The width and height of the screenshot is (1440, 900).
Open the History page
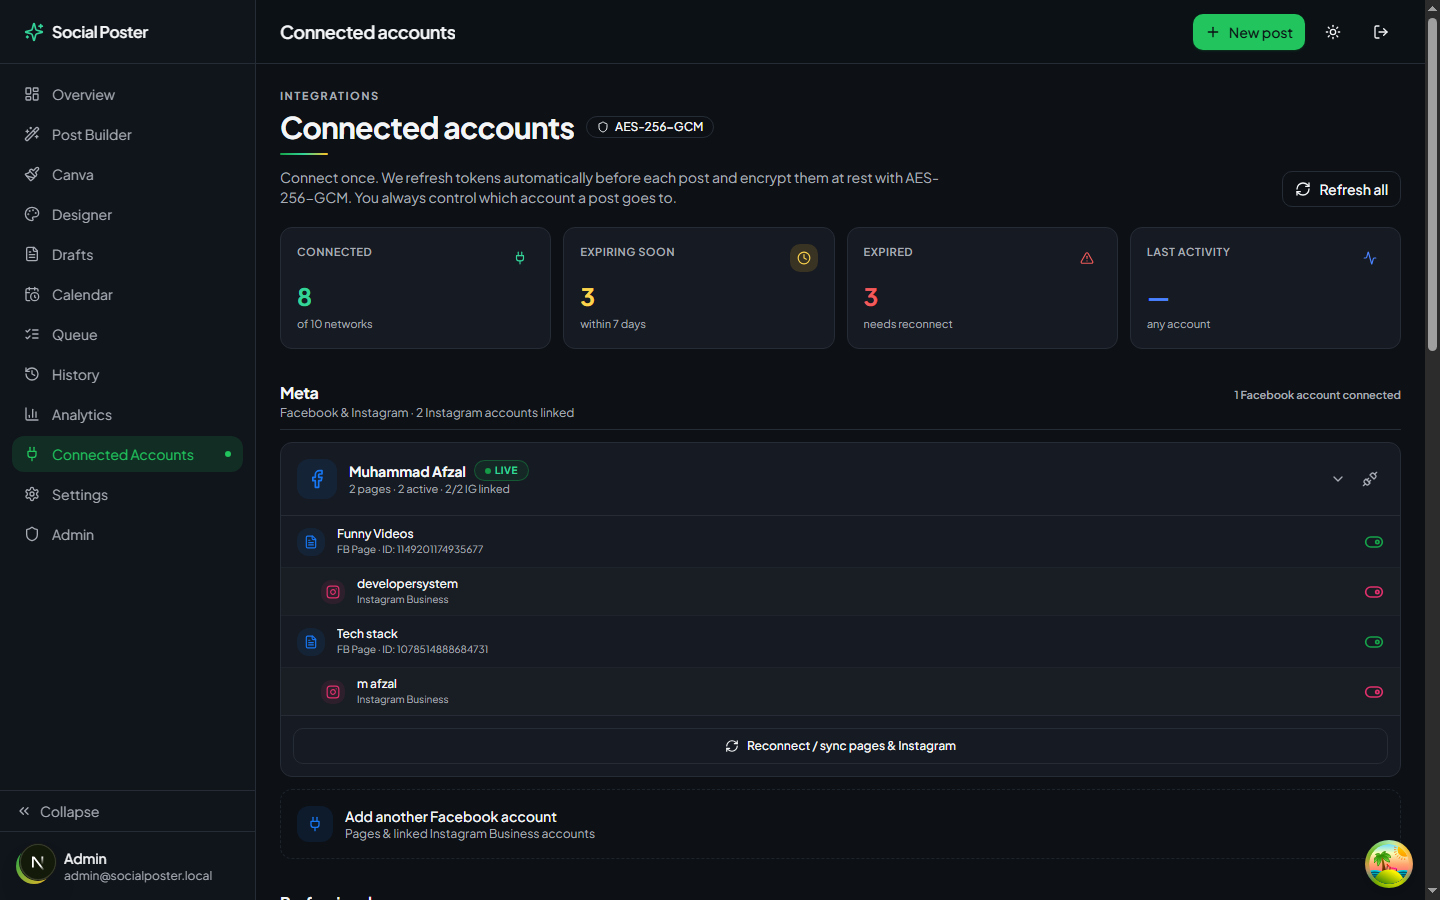pyautogui.click(x=127, y=375)
